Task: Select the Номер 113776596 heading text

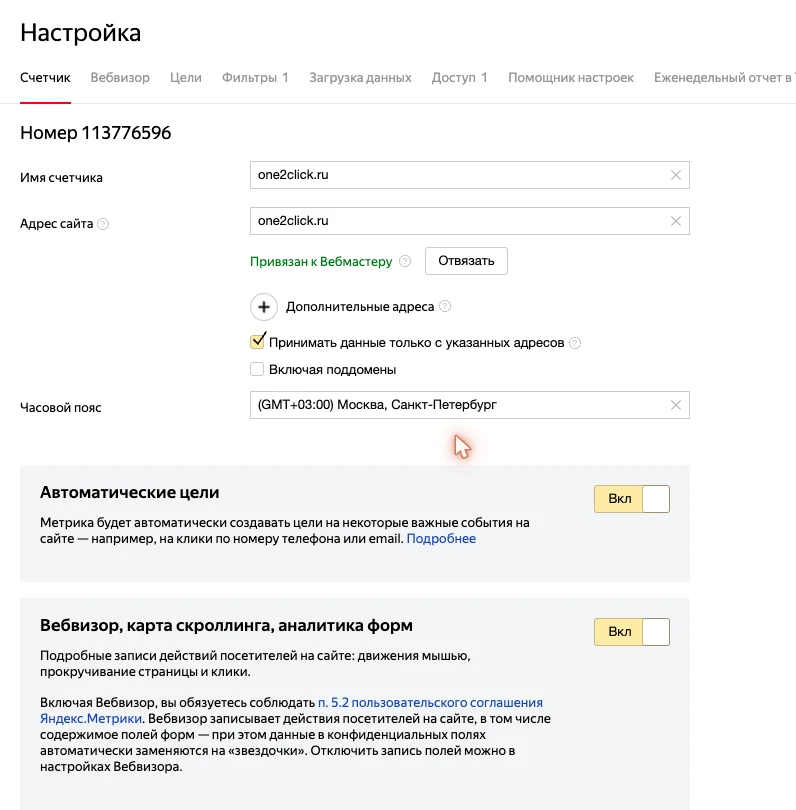Action: [x=96, y=133]
